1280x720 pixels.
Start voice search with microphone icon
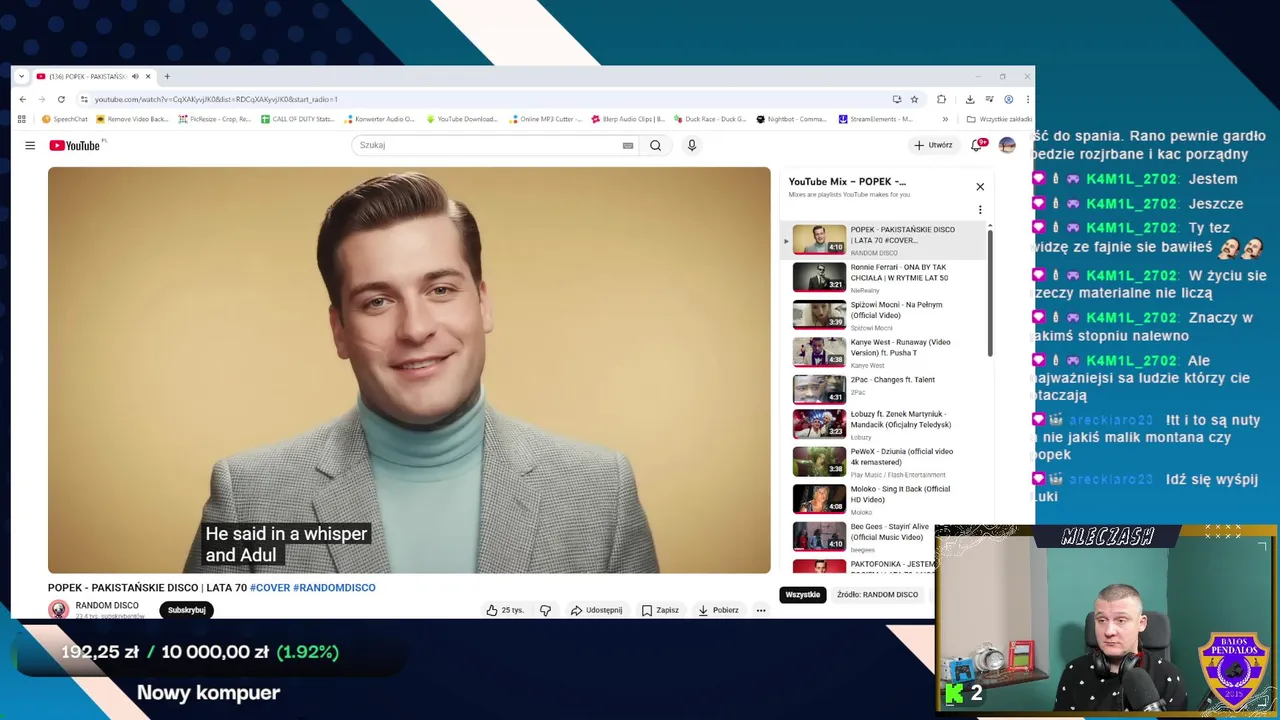(691, 146)
